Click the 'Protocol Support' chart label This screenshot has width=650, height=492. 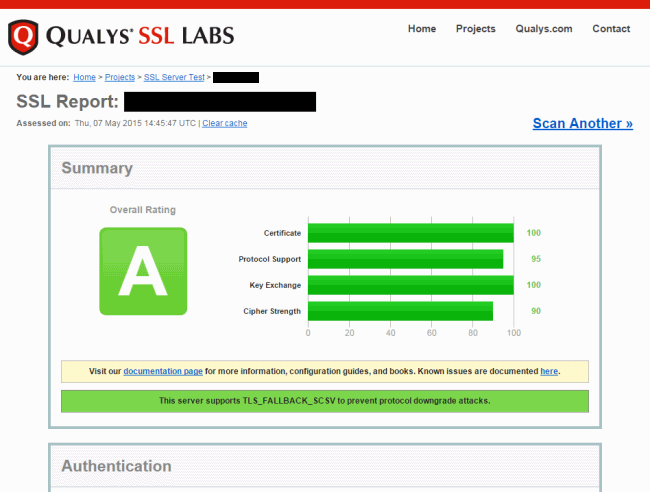pos(269,259)
